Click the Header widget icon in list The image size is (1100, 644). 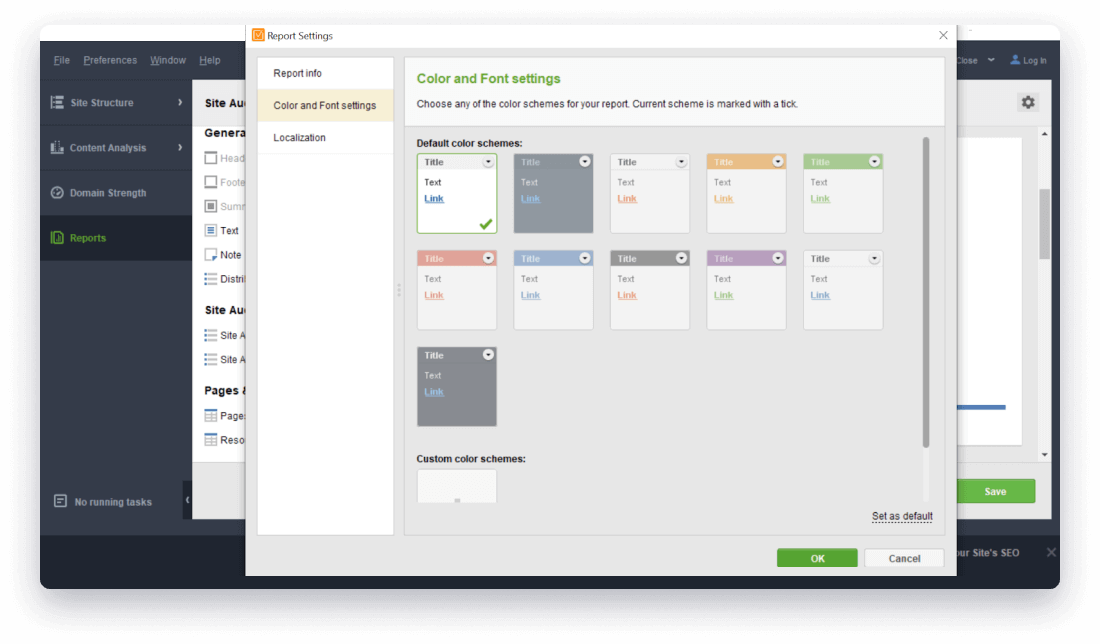tap(210, 158)
